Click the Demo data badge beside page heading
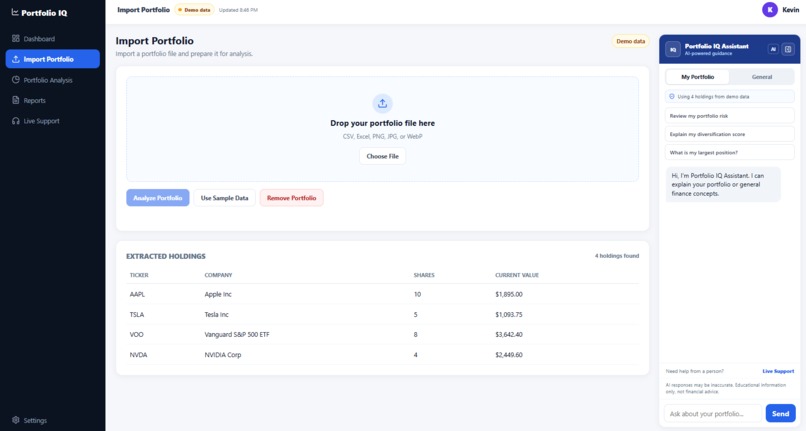Image resolution: width=806 pixels, height=431 pixels. pyautogui.click(x=630, y=41)
